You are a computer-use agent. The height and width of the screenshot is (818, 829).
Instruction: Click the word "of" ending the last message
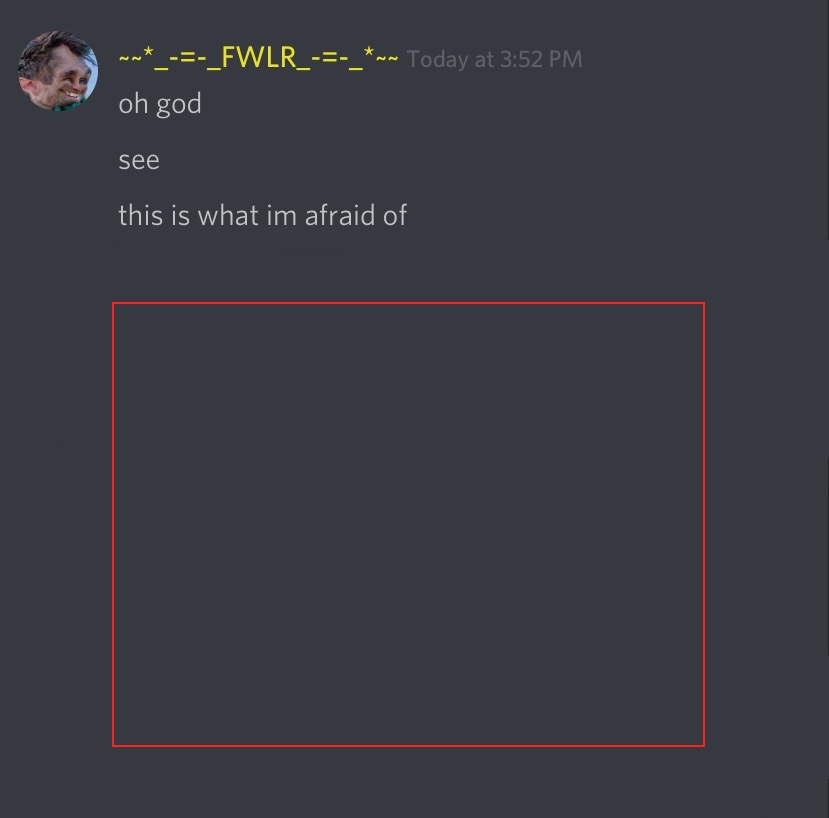pyautogui.click(x=395, y=215)
